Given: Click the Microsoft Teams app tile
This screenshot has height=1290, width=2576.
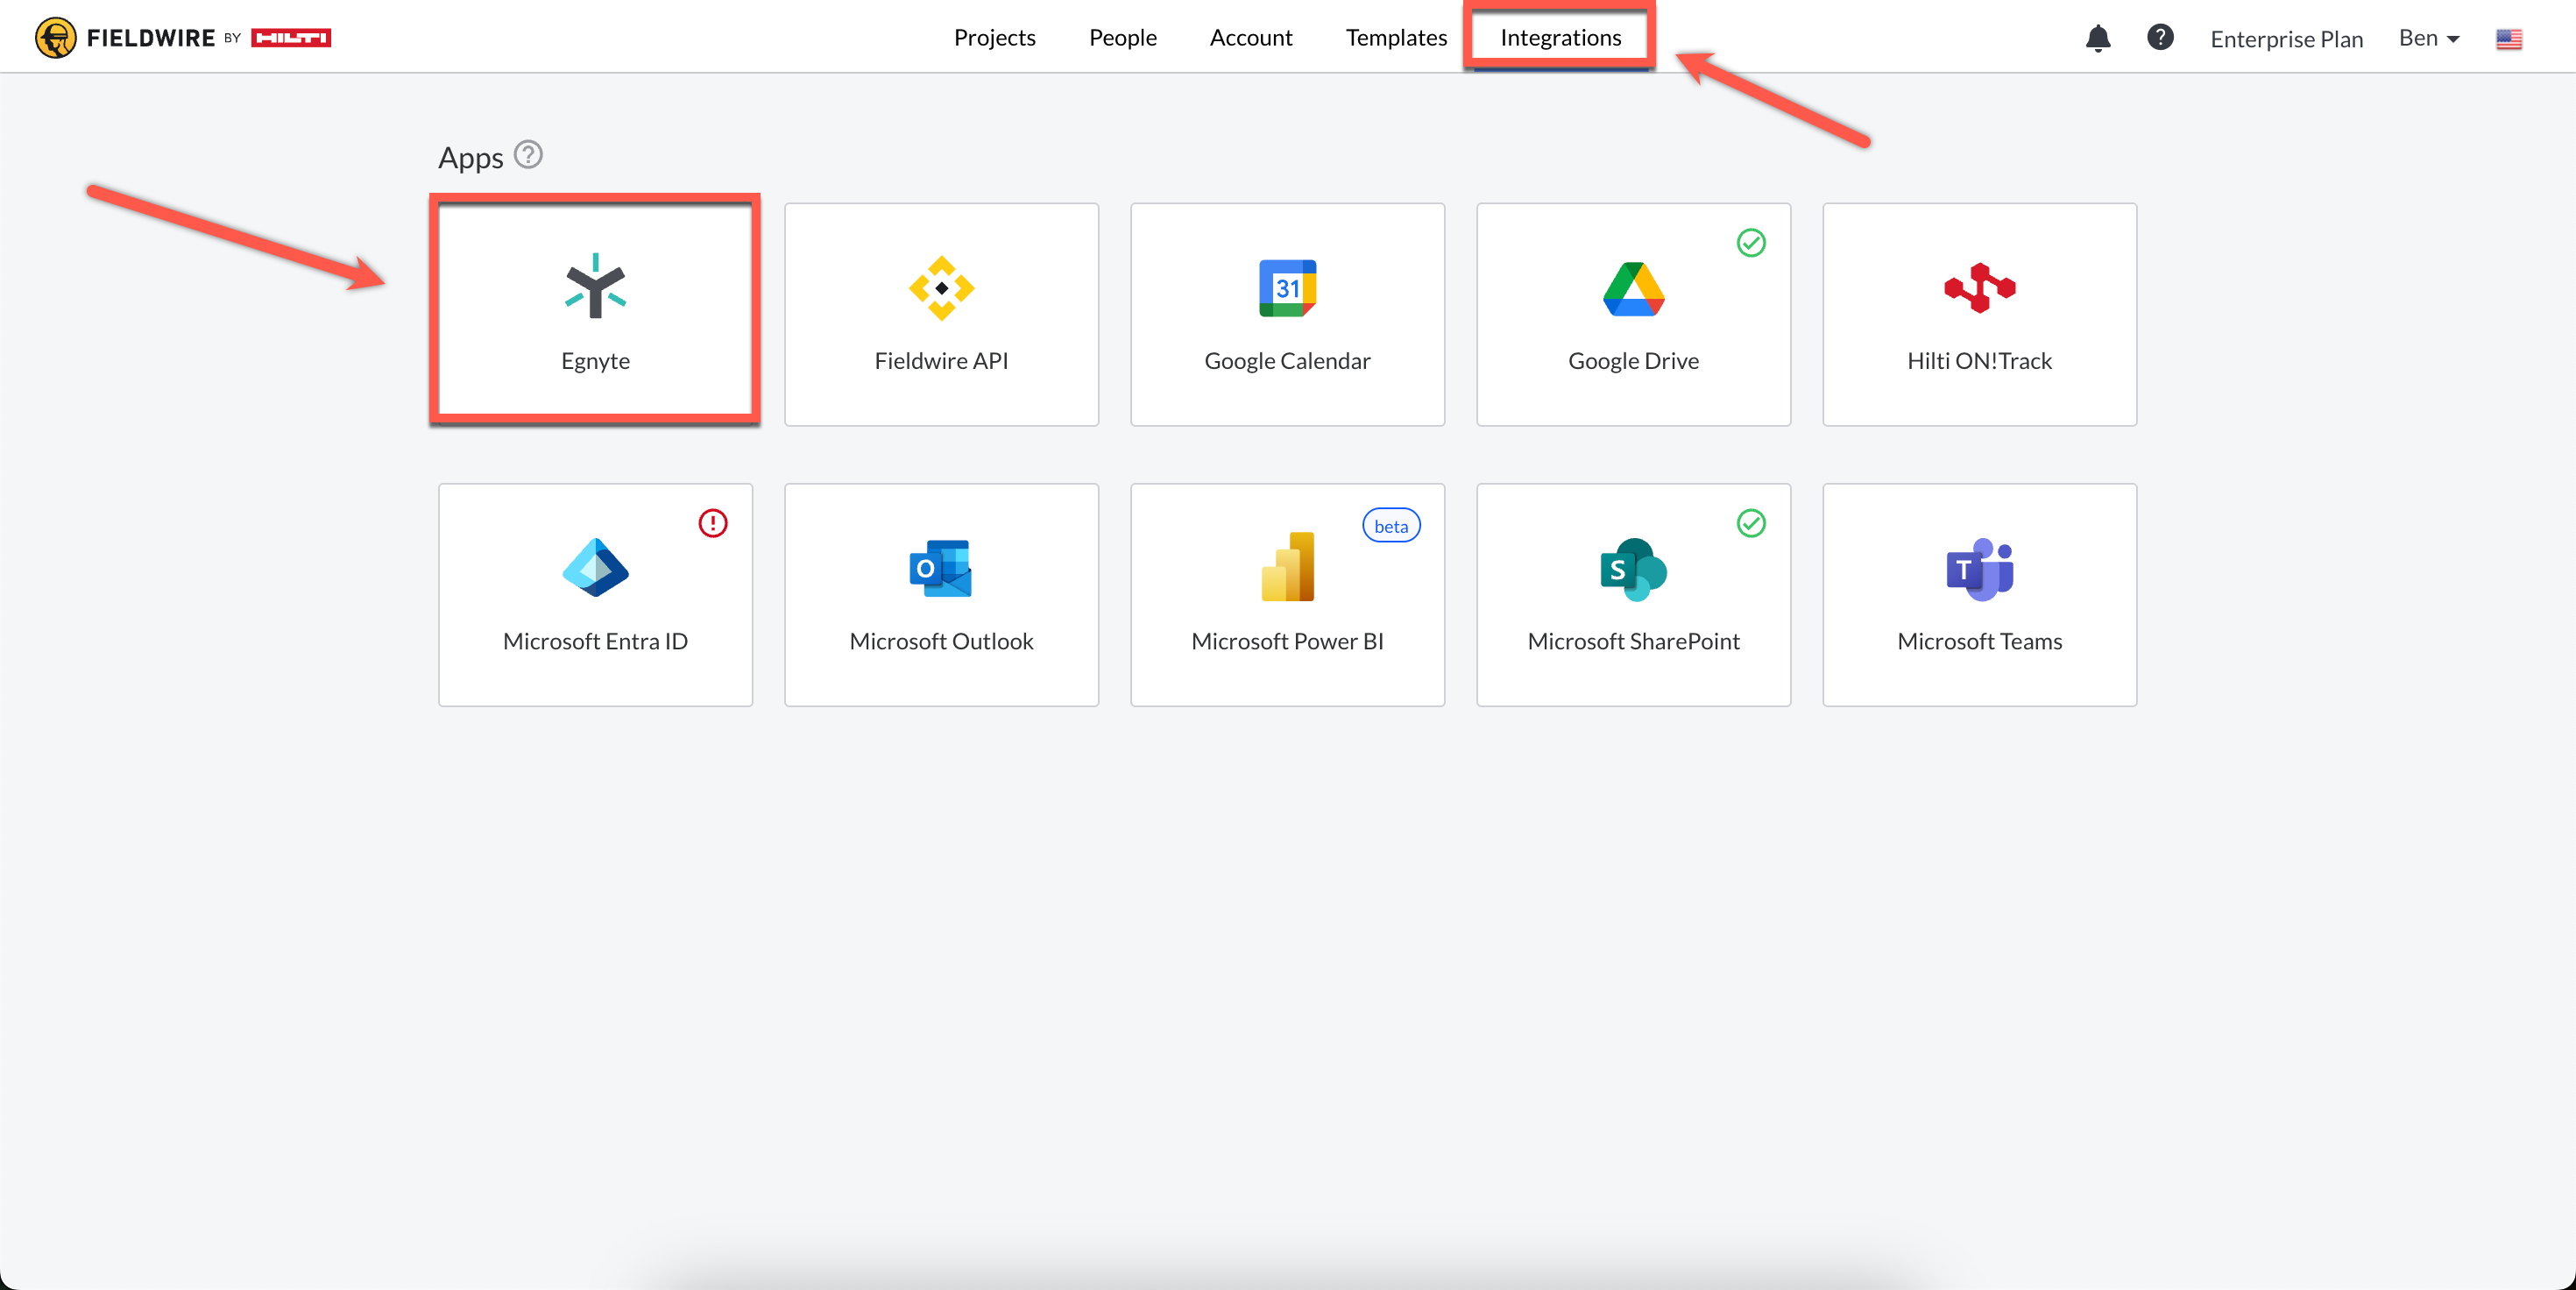Looking at the screenshot, I should click(x=1979, y=595).
